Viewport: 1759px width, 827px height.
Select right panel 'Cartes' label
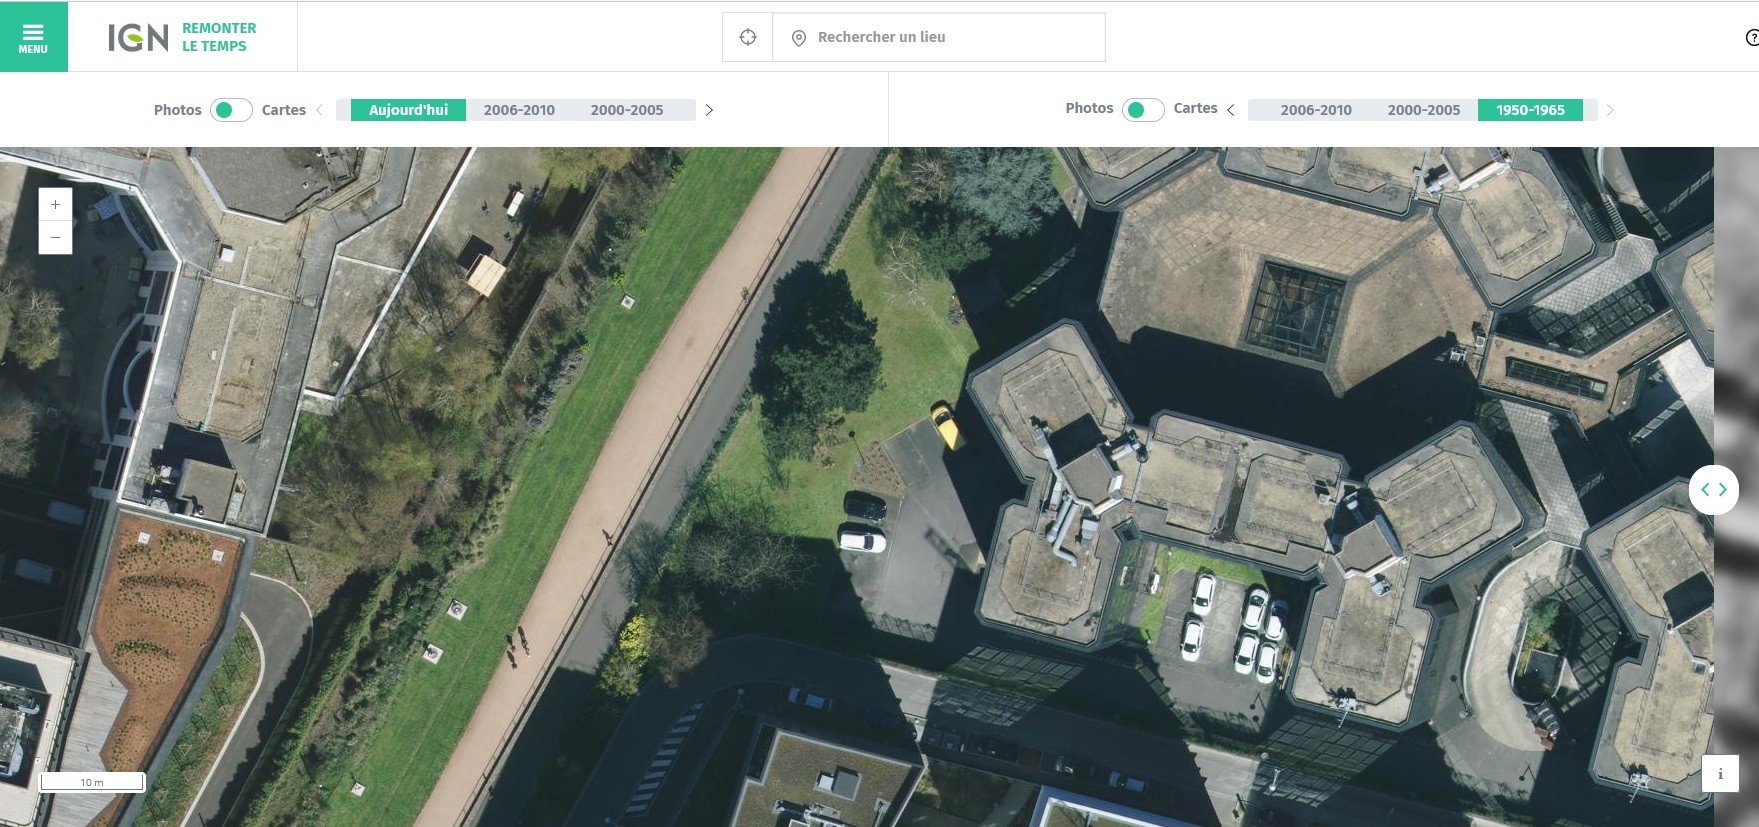pos(1196,108)
